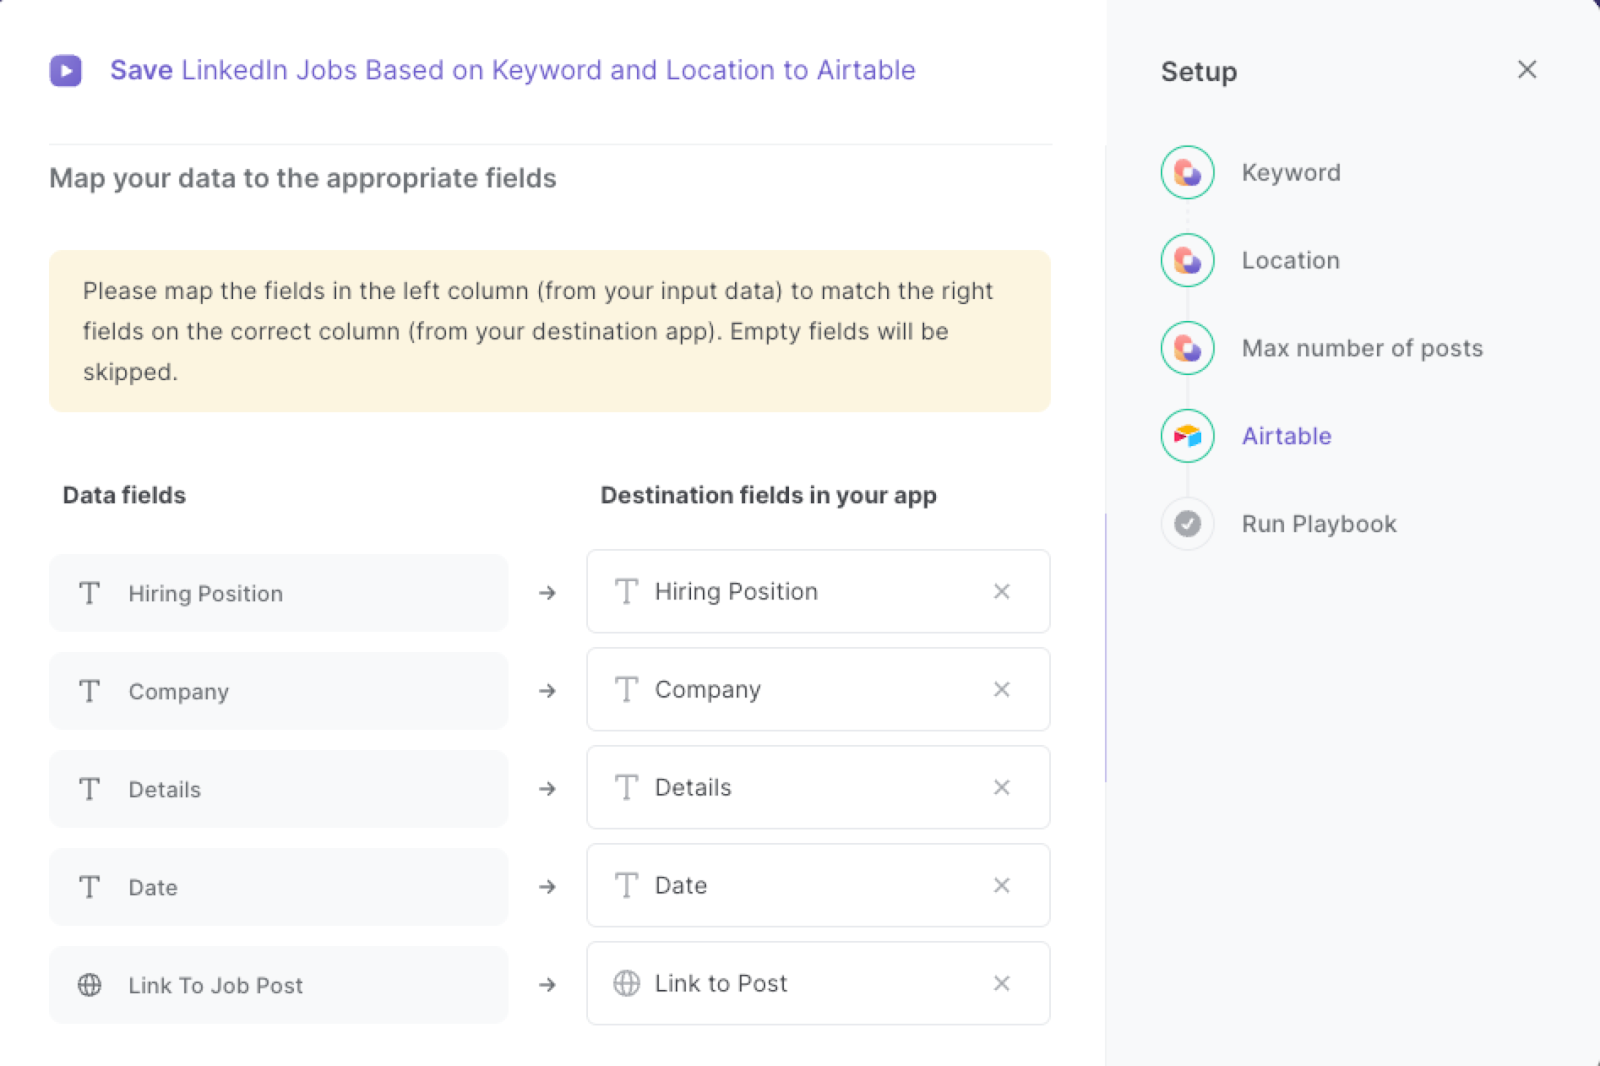The height and width of the screenshot is (1066, 1600).
Task: Open the Company destination field dropdown
Action: 818,690
